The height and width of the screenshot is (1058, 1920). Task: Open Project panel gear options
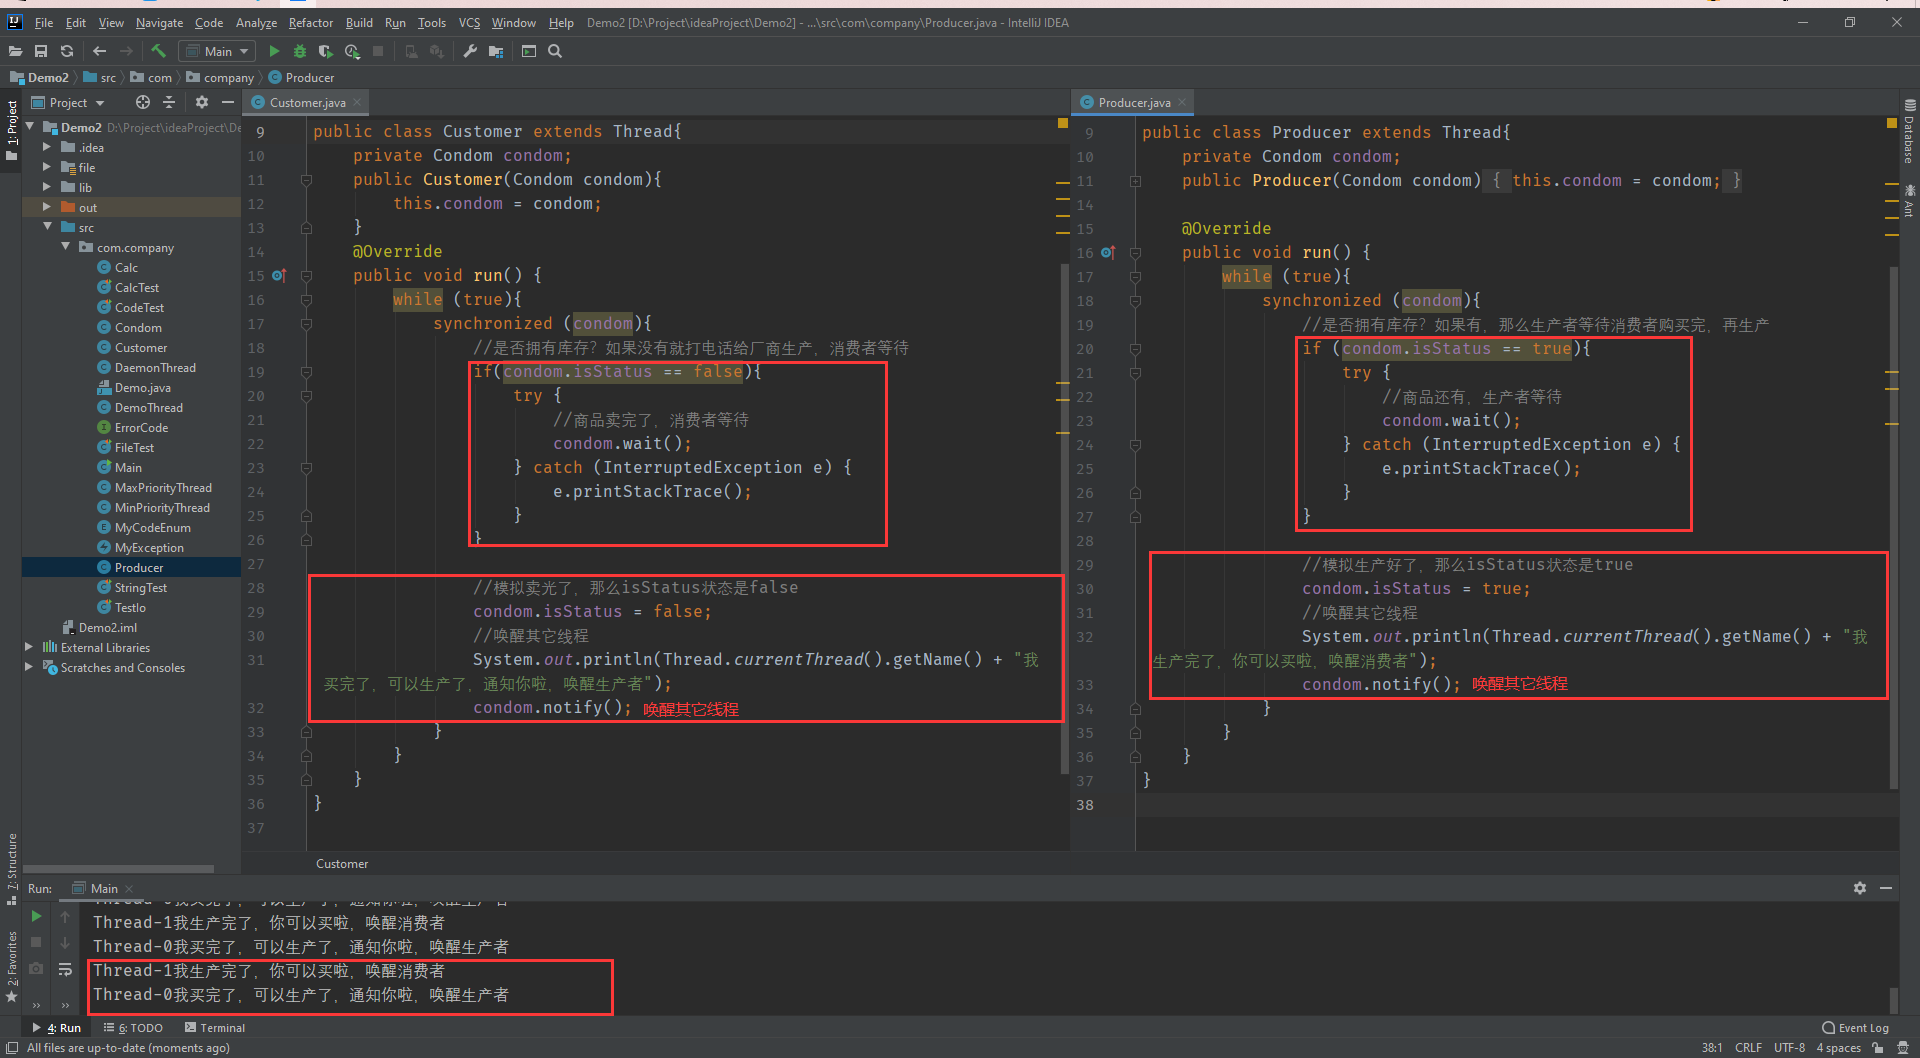202,102
